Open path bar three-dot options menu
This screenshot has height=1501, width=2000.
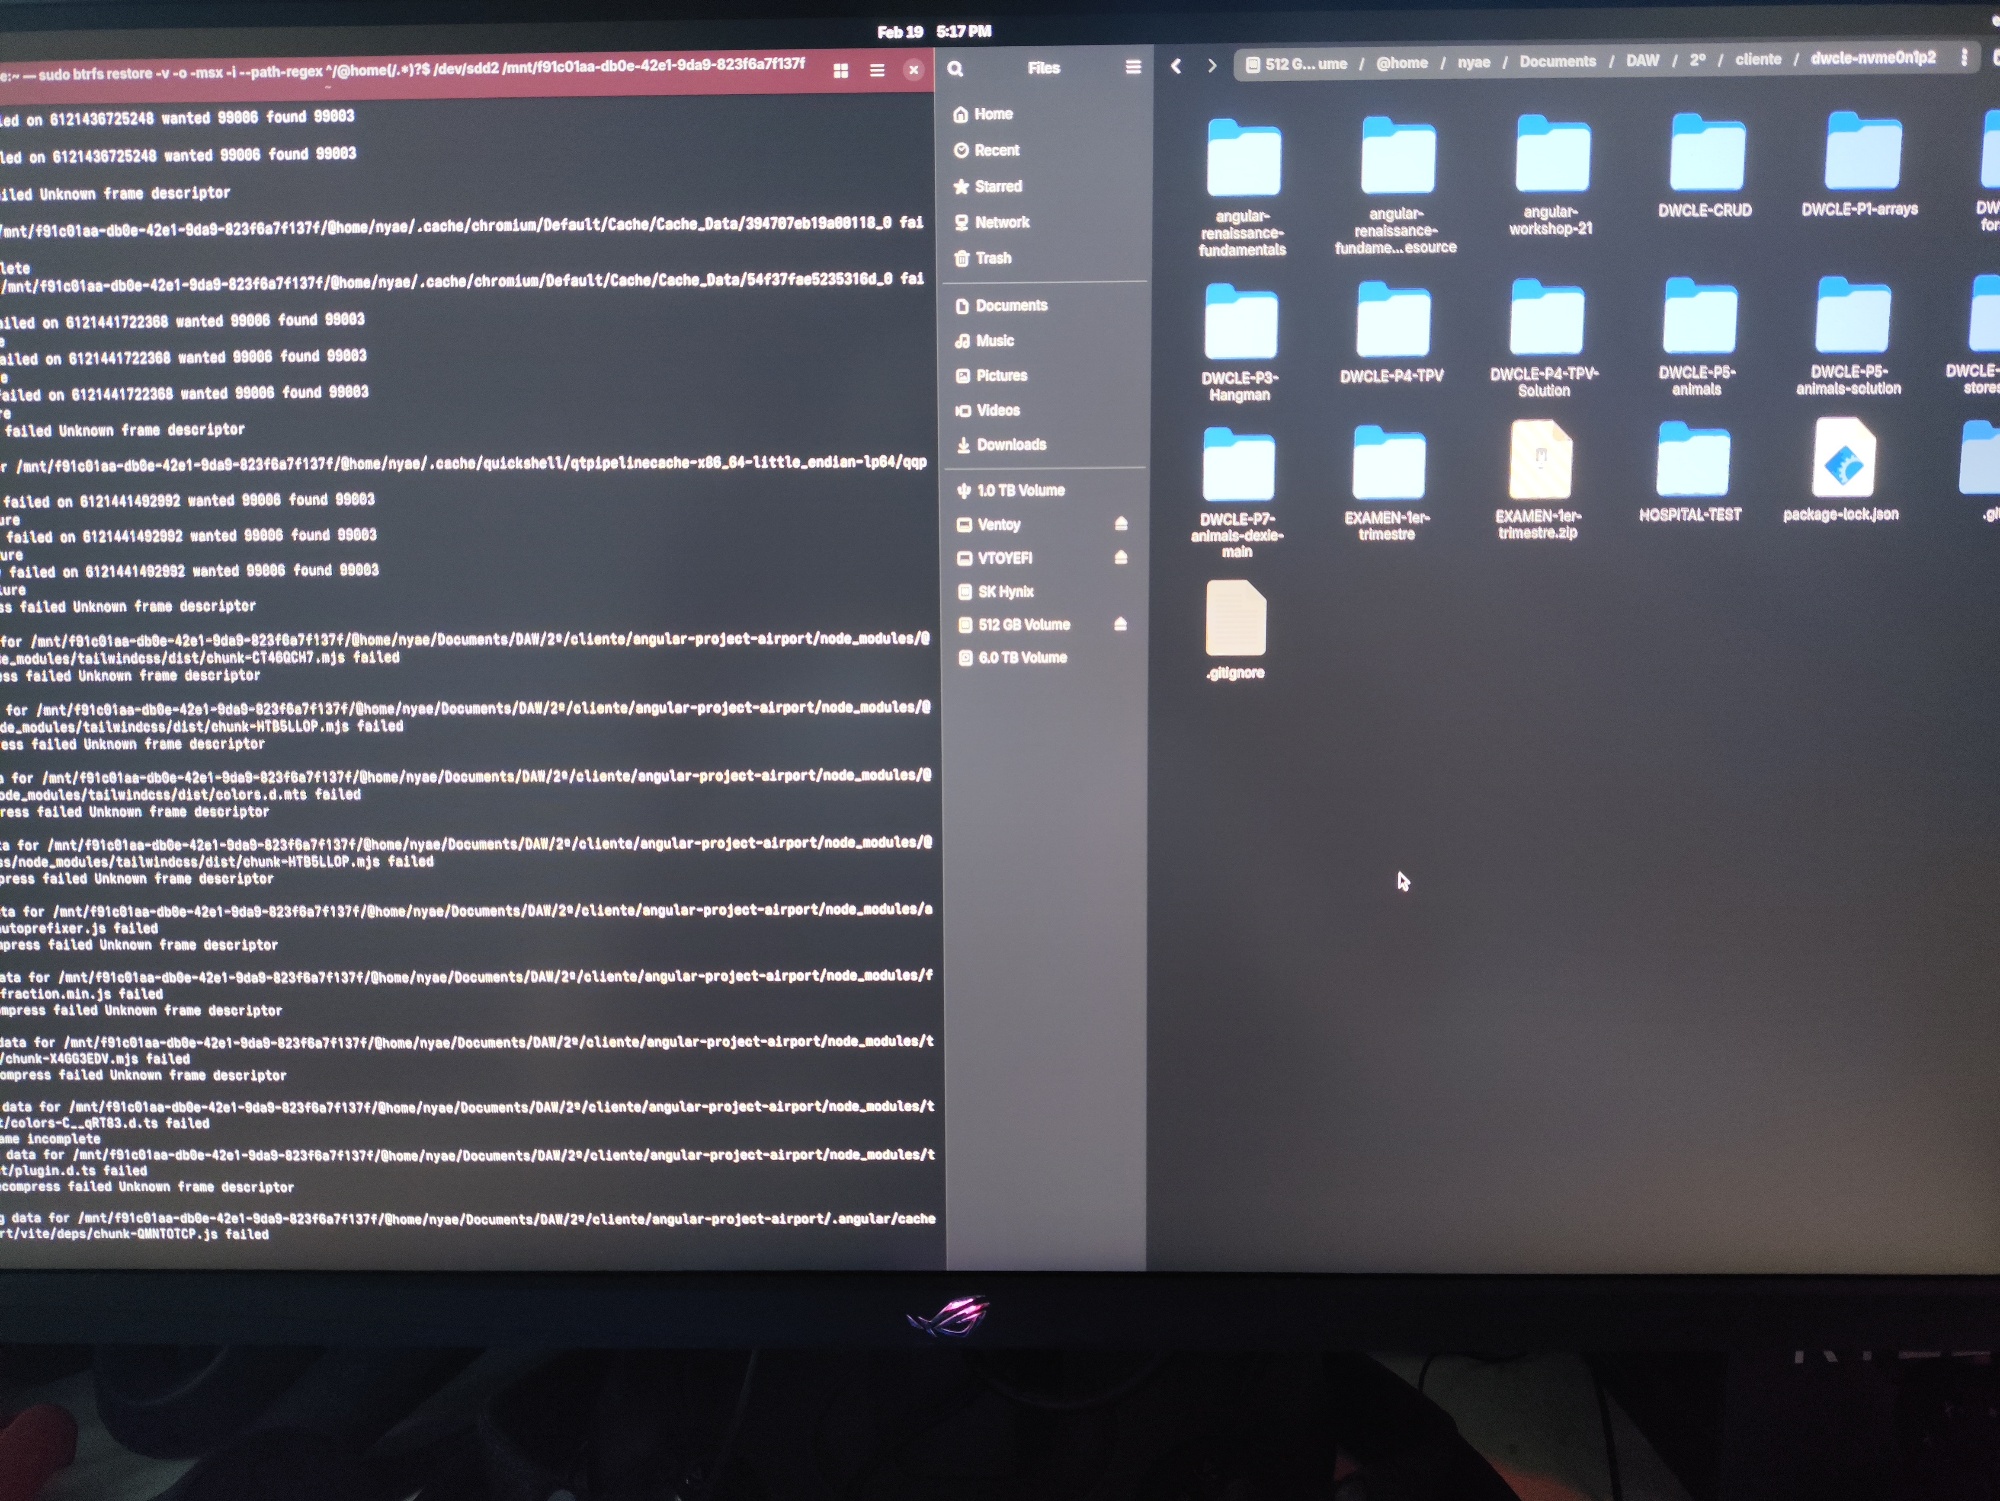1964,58
